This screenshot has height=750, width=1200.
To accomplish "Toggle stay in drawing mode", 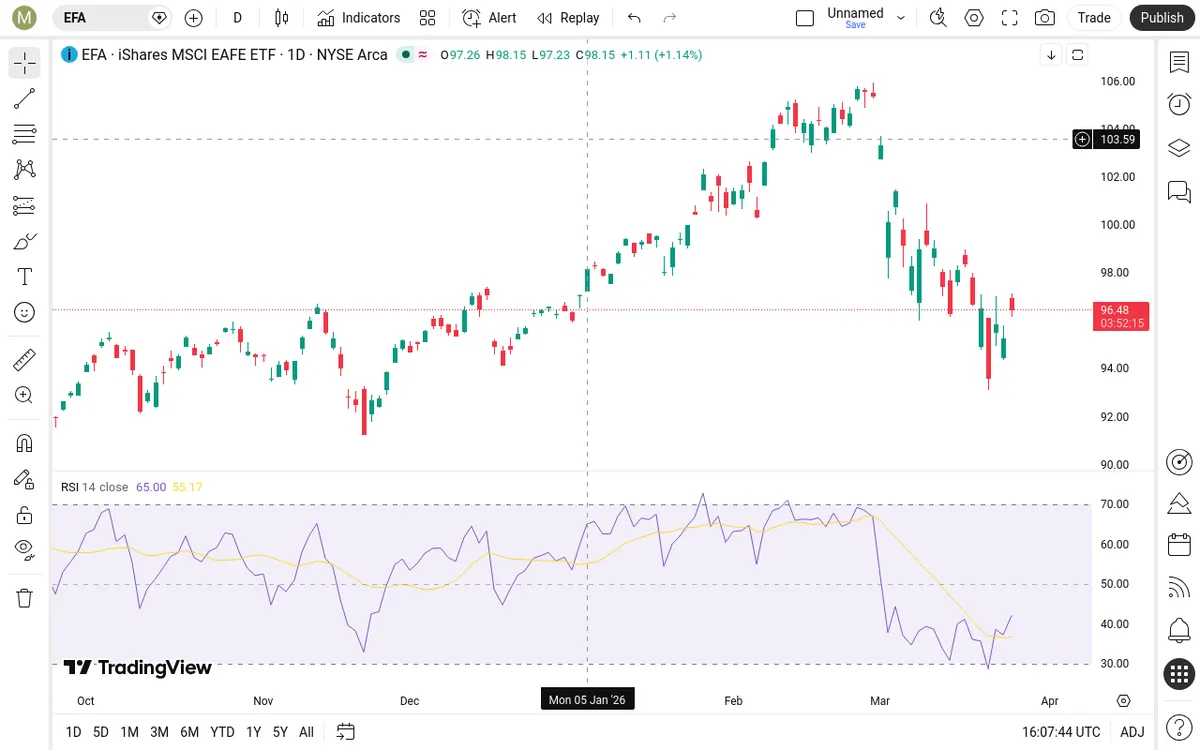I will tap(25, 479).
